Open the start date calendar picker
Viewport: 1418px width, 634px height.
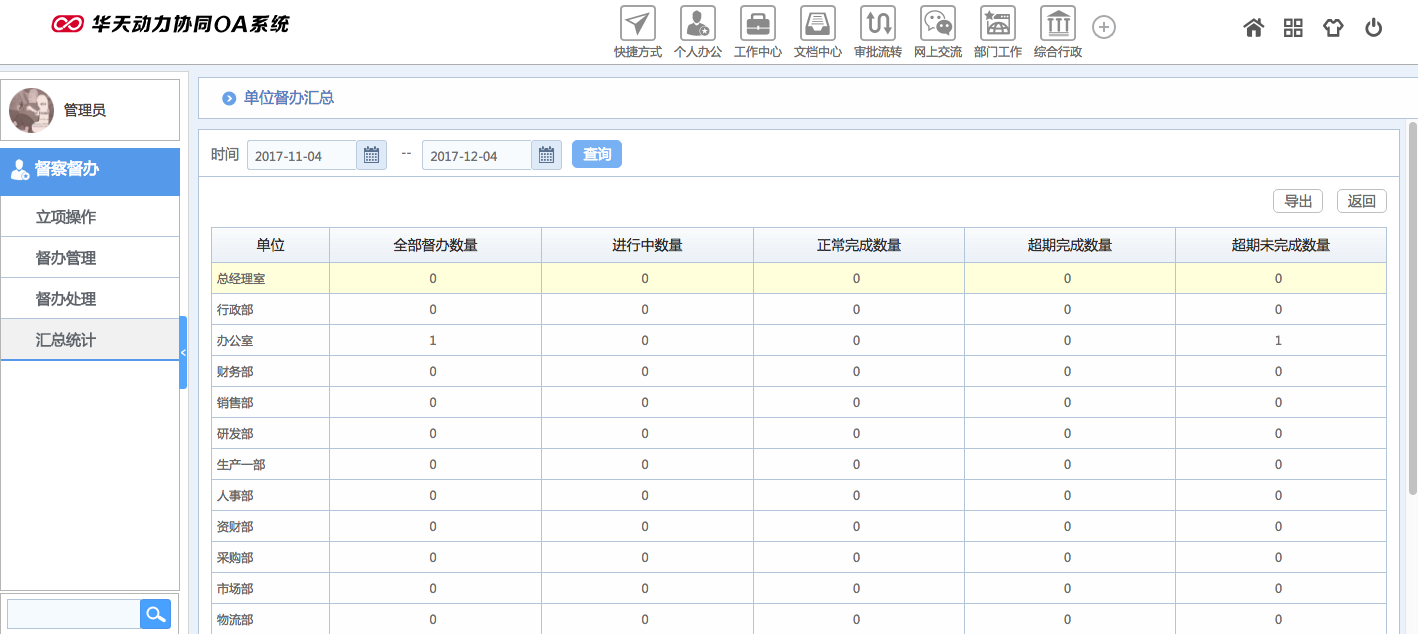coord(371,155)
